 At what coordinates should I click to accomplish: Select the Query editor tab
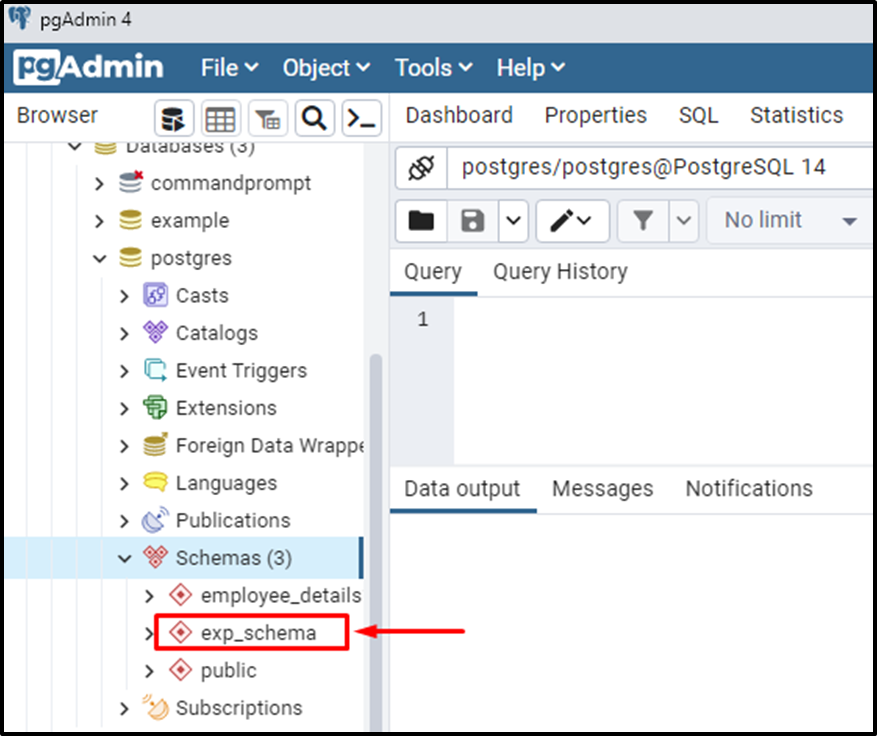(x=433, y=271)
